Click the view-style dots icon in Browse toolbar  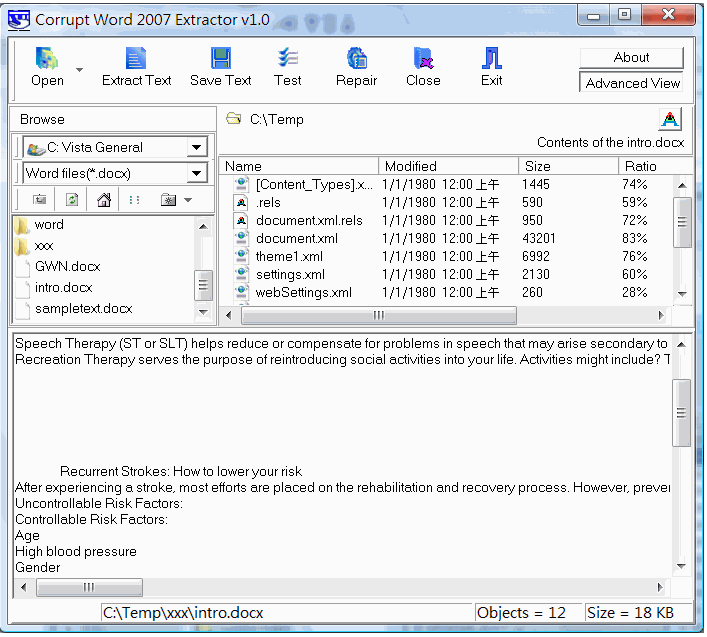pyautogui.click(x=134, y=200)
